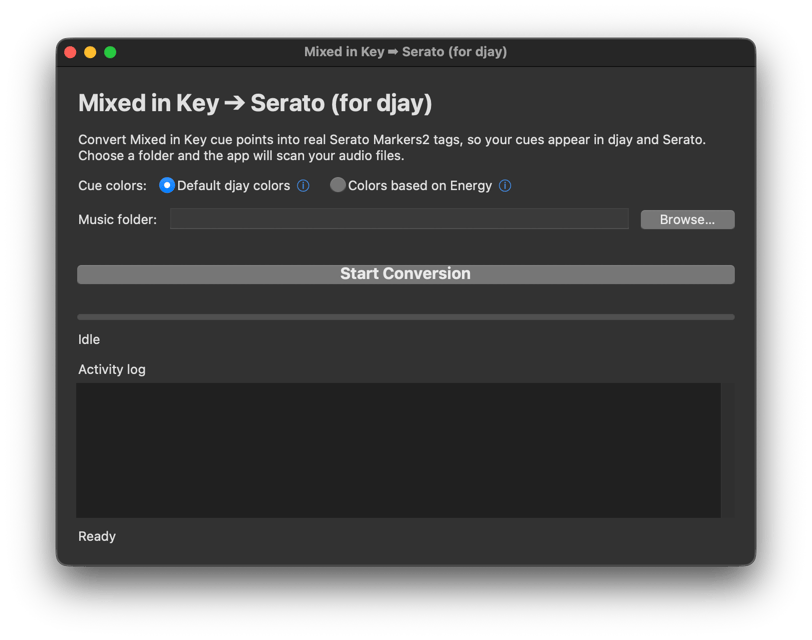
Task: Close the window with the red button
Action: tap(70, 52)
